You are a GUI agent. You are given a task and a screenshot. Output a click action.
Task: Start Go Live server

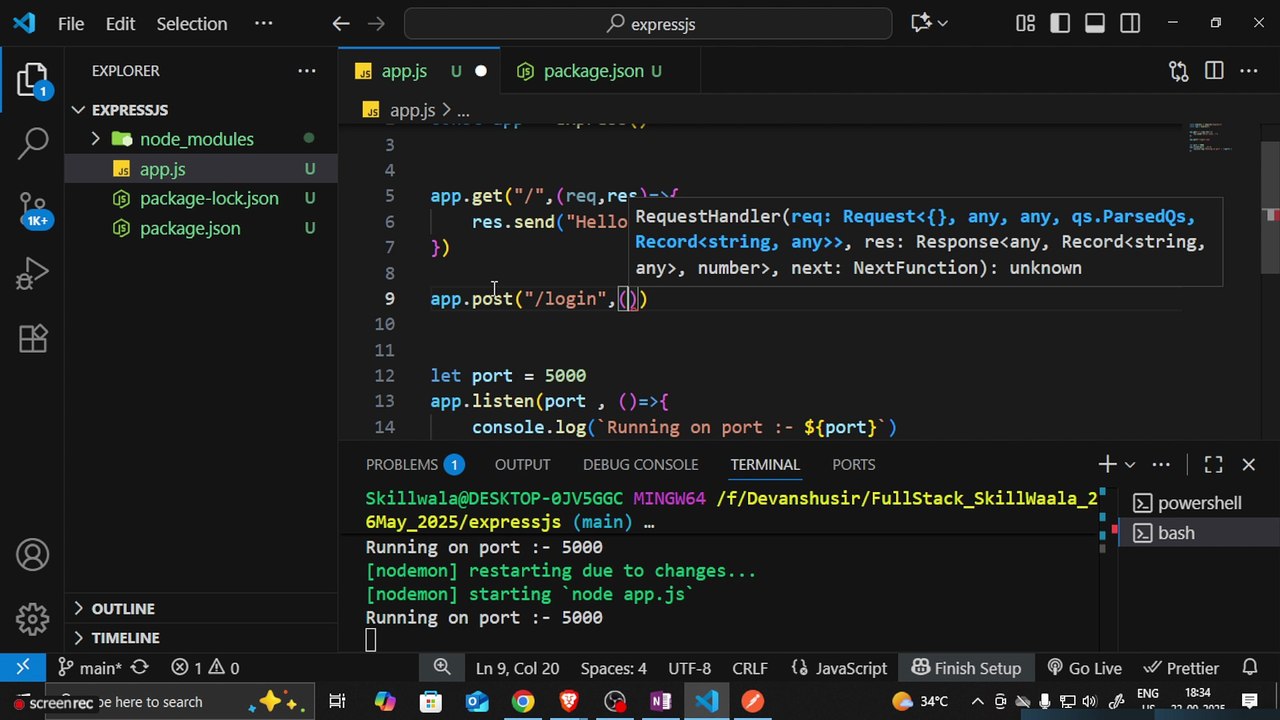click(1084, 667)
